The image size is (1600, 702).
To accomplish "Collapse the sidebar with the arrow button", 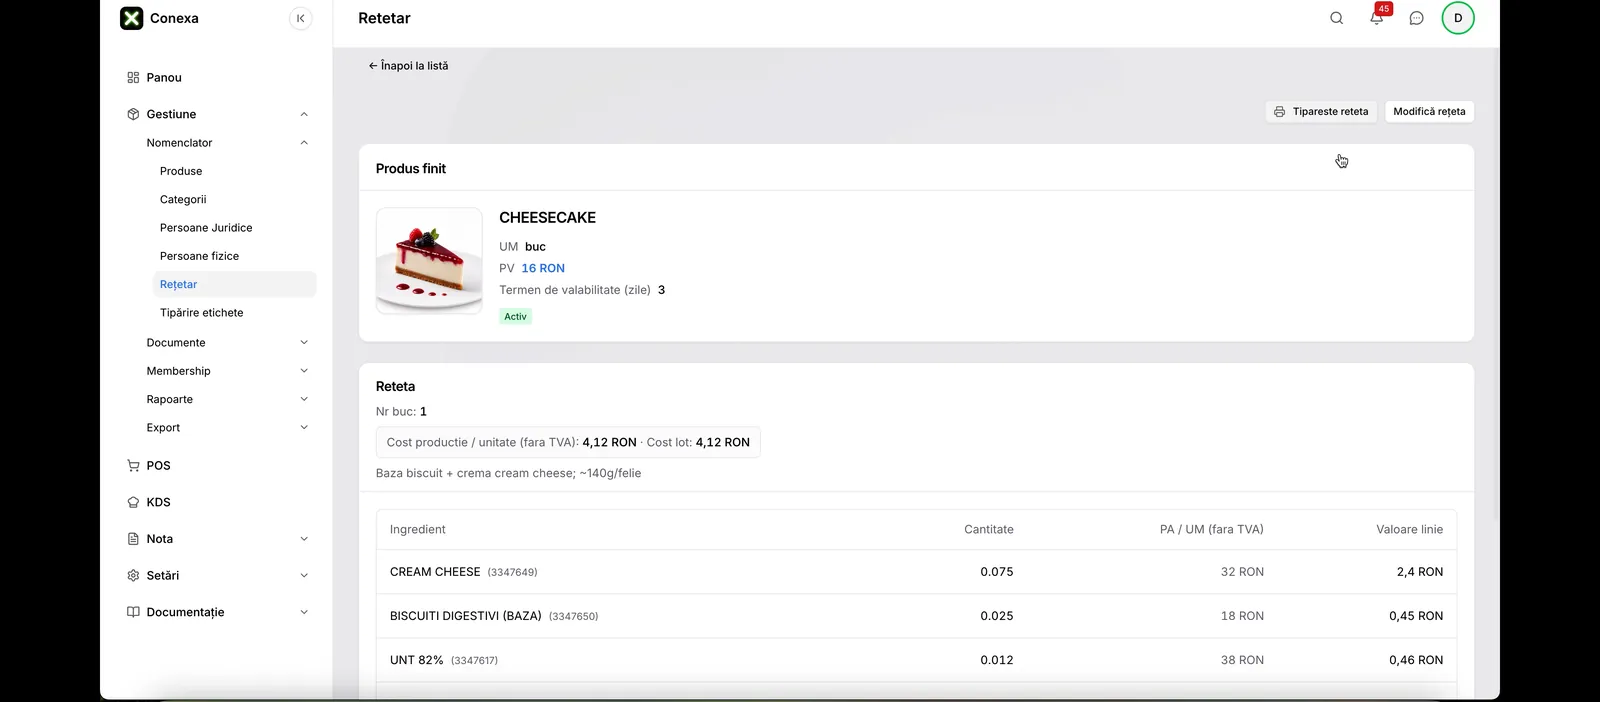I will tap(301, 18).
